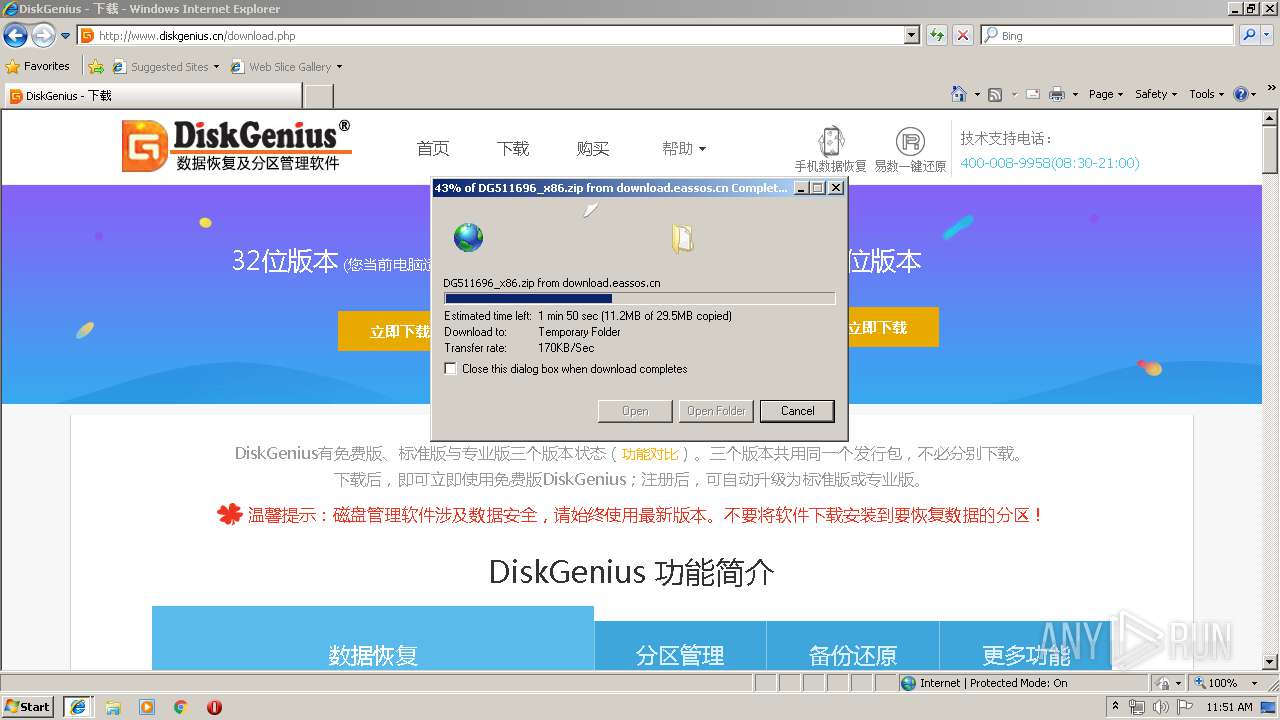
Task: Click the globe icon in download dialog
Action: click(x=468, y=238)
